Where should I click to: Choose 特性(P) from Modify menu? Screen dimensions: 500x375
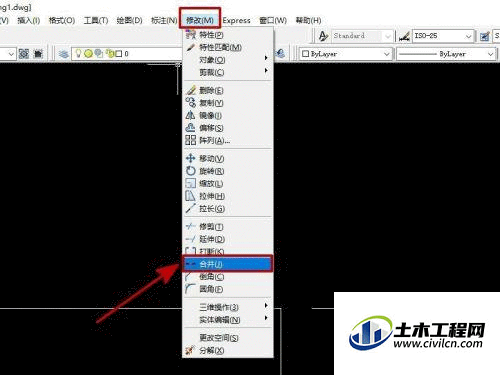[x=228, y=35]
